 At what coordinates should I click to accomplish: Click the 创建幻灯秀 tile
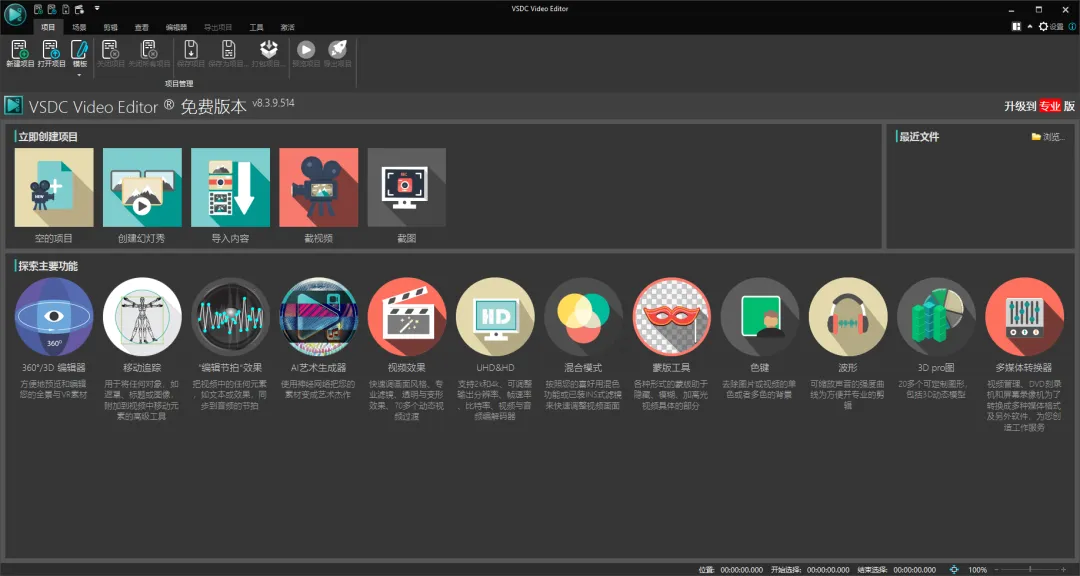tap(142, 187)
